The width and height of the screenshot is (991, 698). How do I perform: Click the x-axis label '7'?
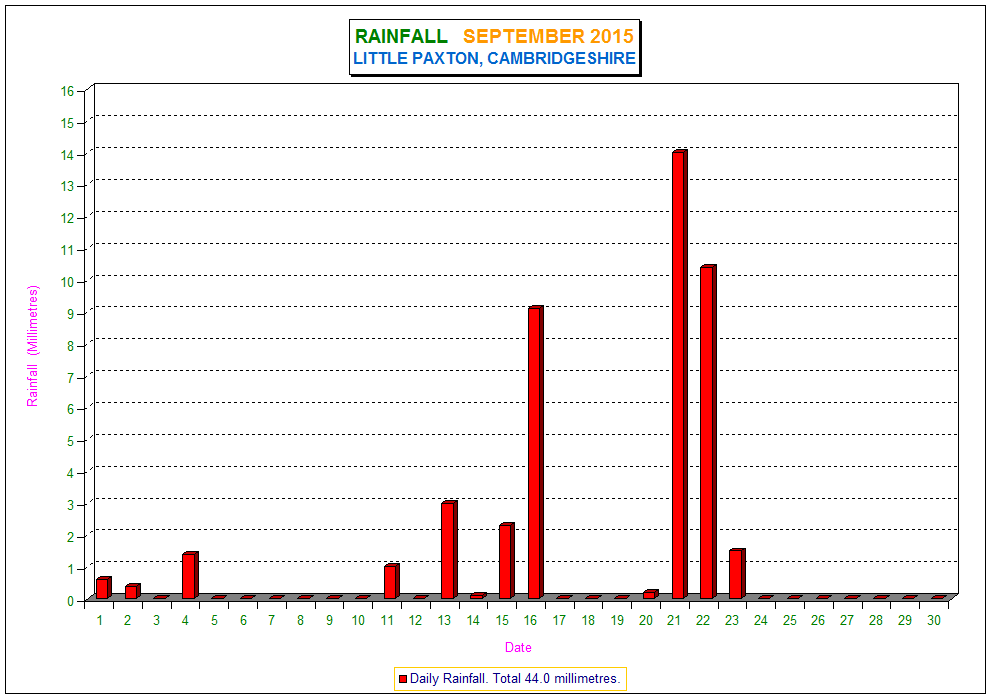(272, 620)
